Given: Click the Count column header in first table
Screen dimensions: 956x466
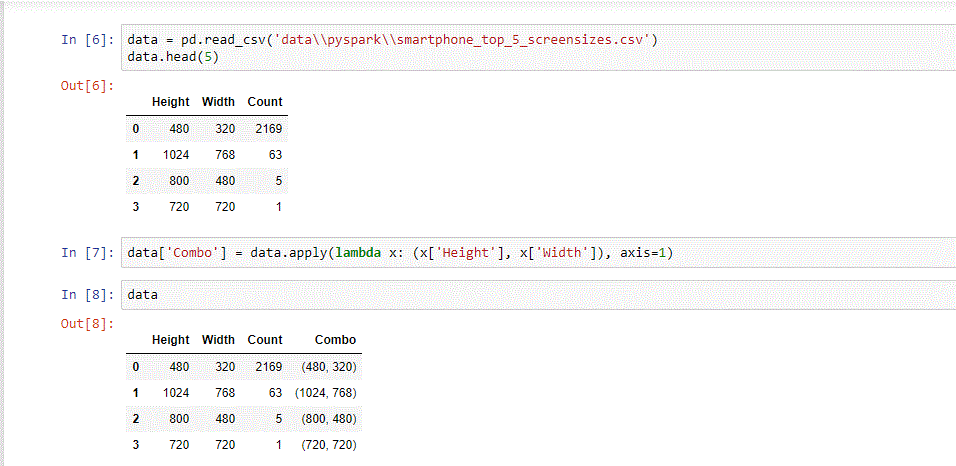Looking at the screenshot, I should coord(265,102).
